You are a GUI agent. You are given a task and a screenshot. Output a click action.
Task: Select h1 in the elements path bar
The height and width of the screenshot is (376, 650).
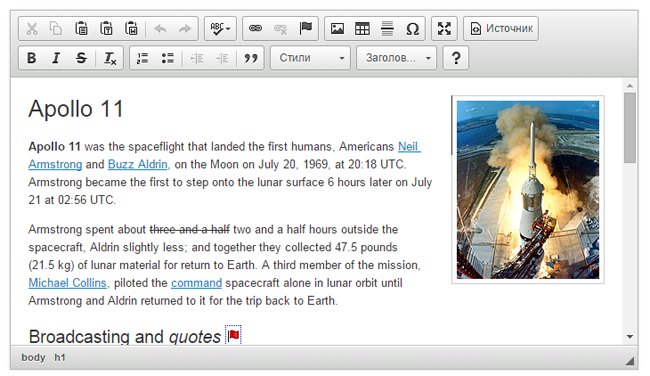point(60,357)
